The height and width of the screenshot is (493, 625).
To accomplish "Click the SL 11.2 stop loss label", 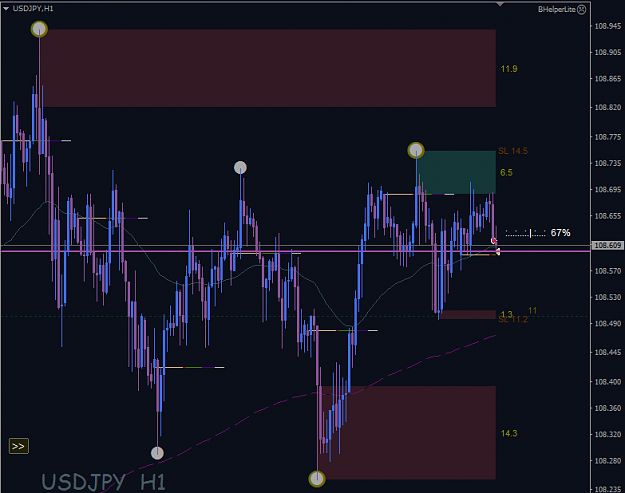I will click(x=513, y=320).
